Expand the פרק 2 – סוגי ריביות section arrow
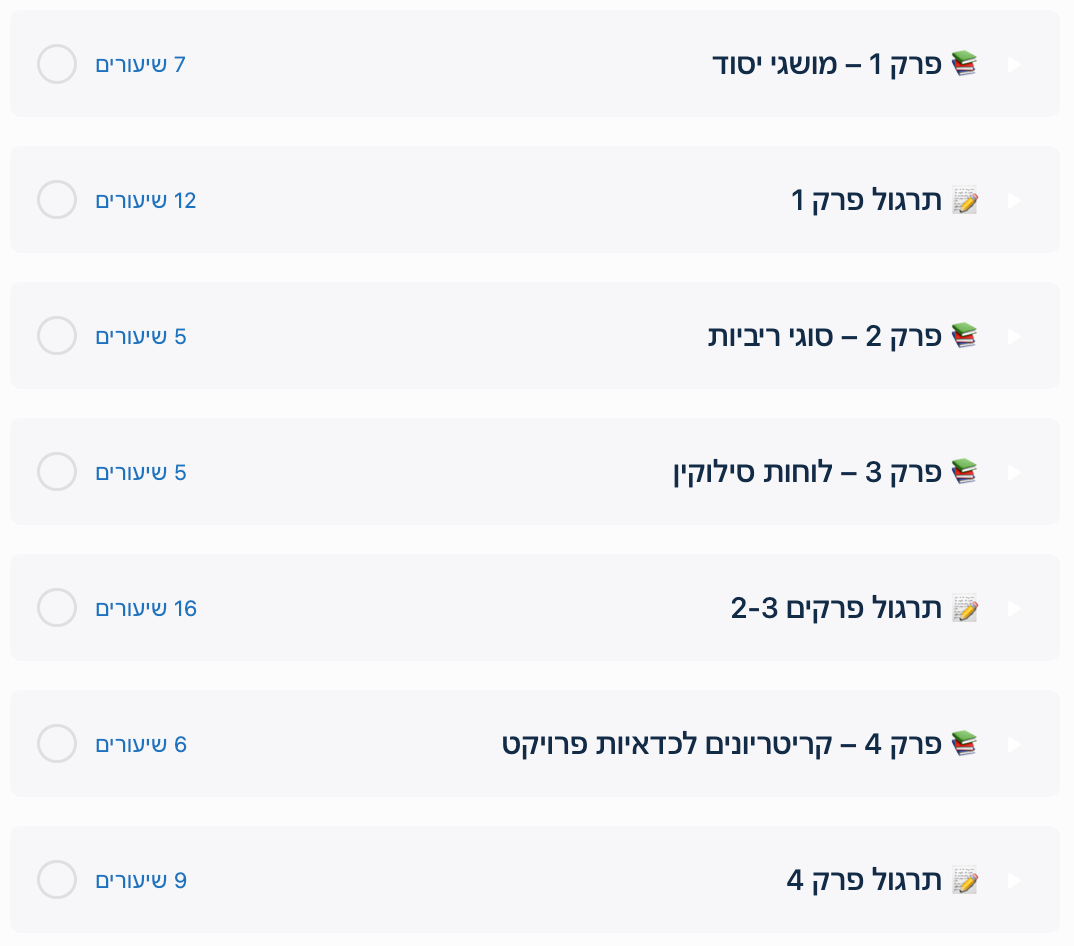 pos(1014,336)
